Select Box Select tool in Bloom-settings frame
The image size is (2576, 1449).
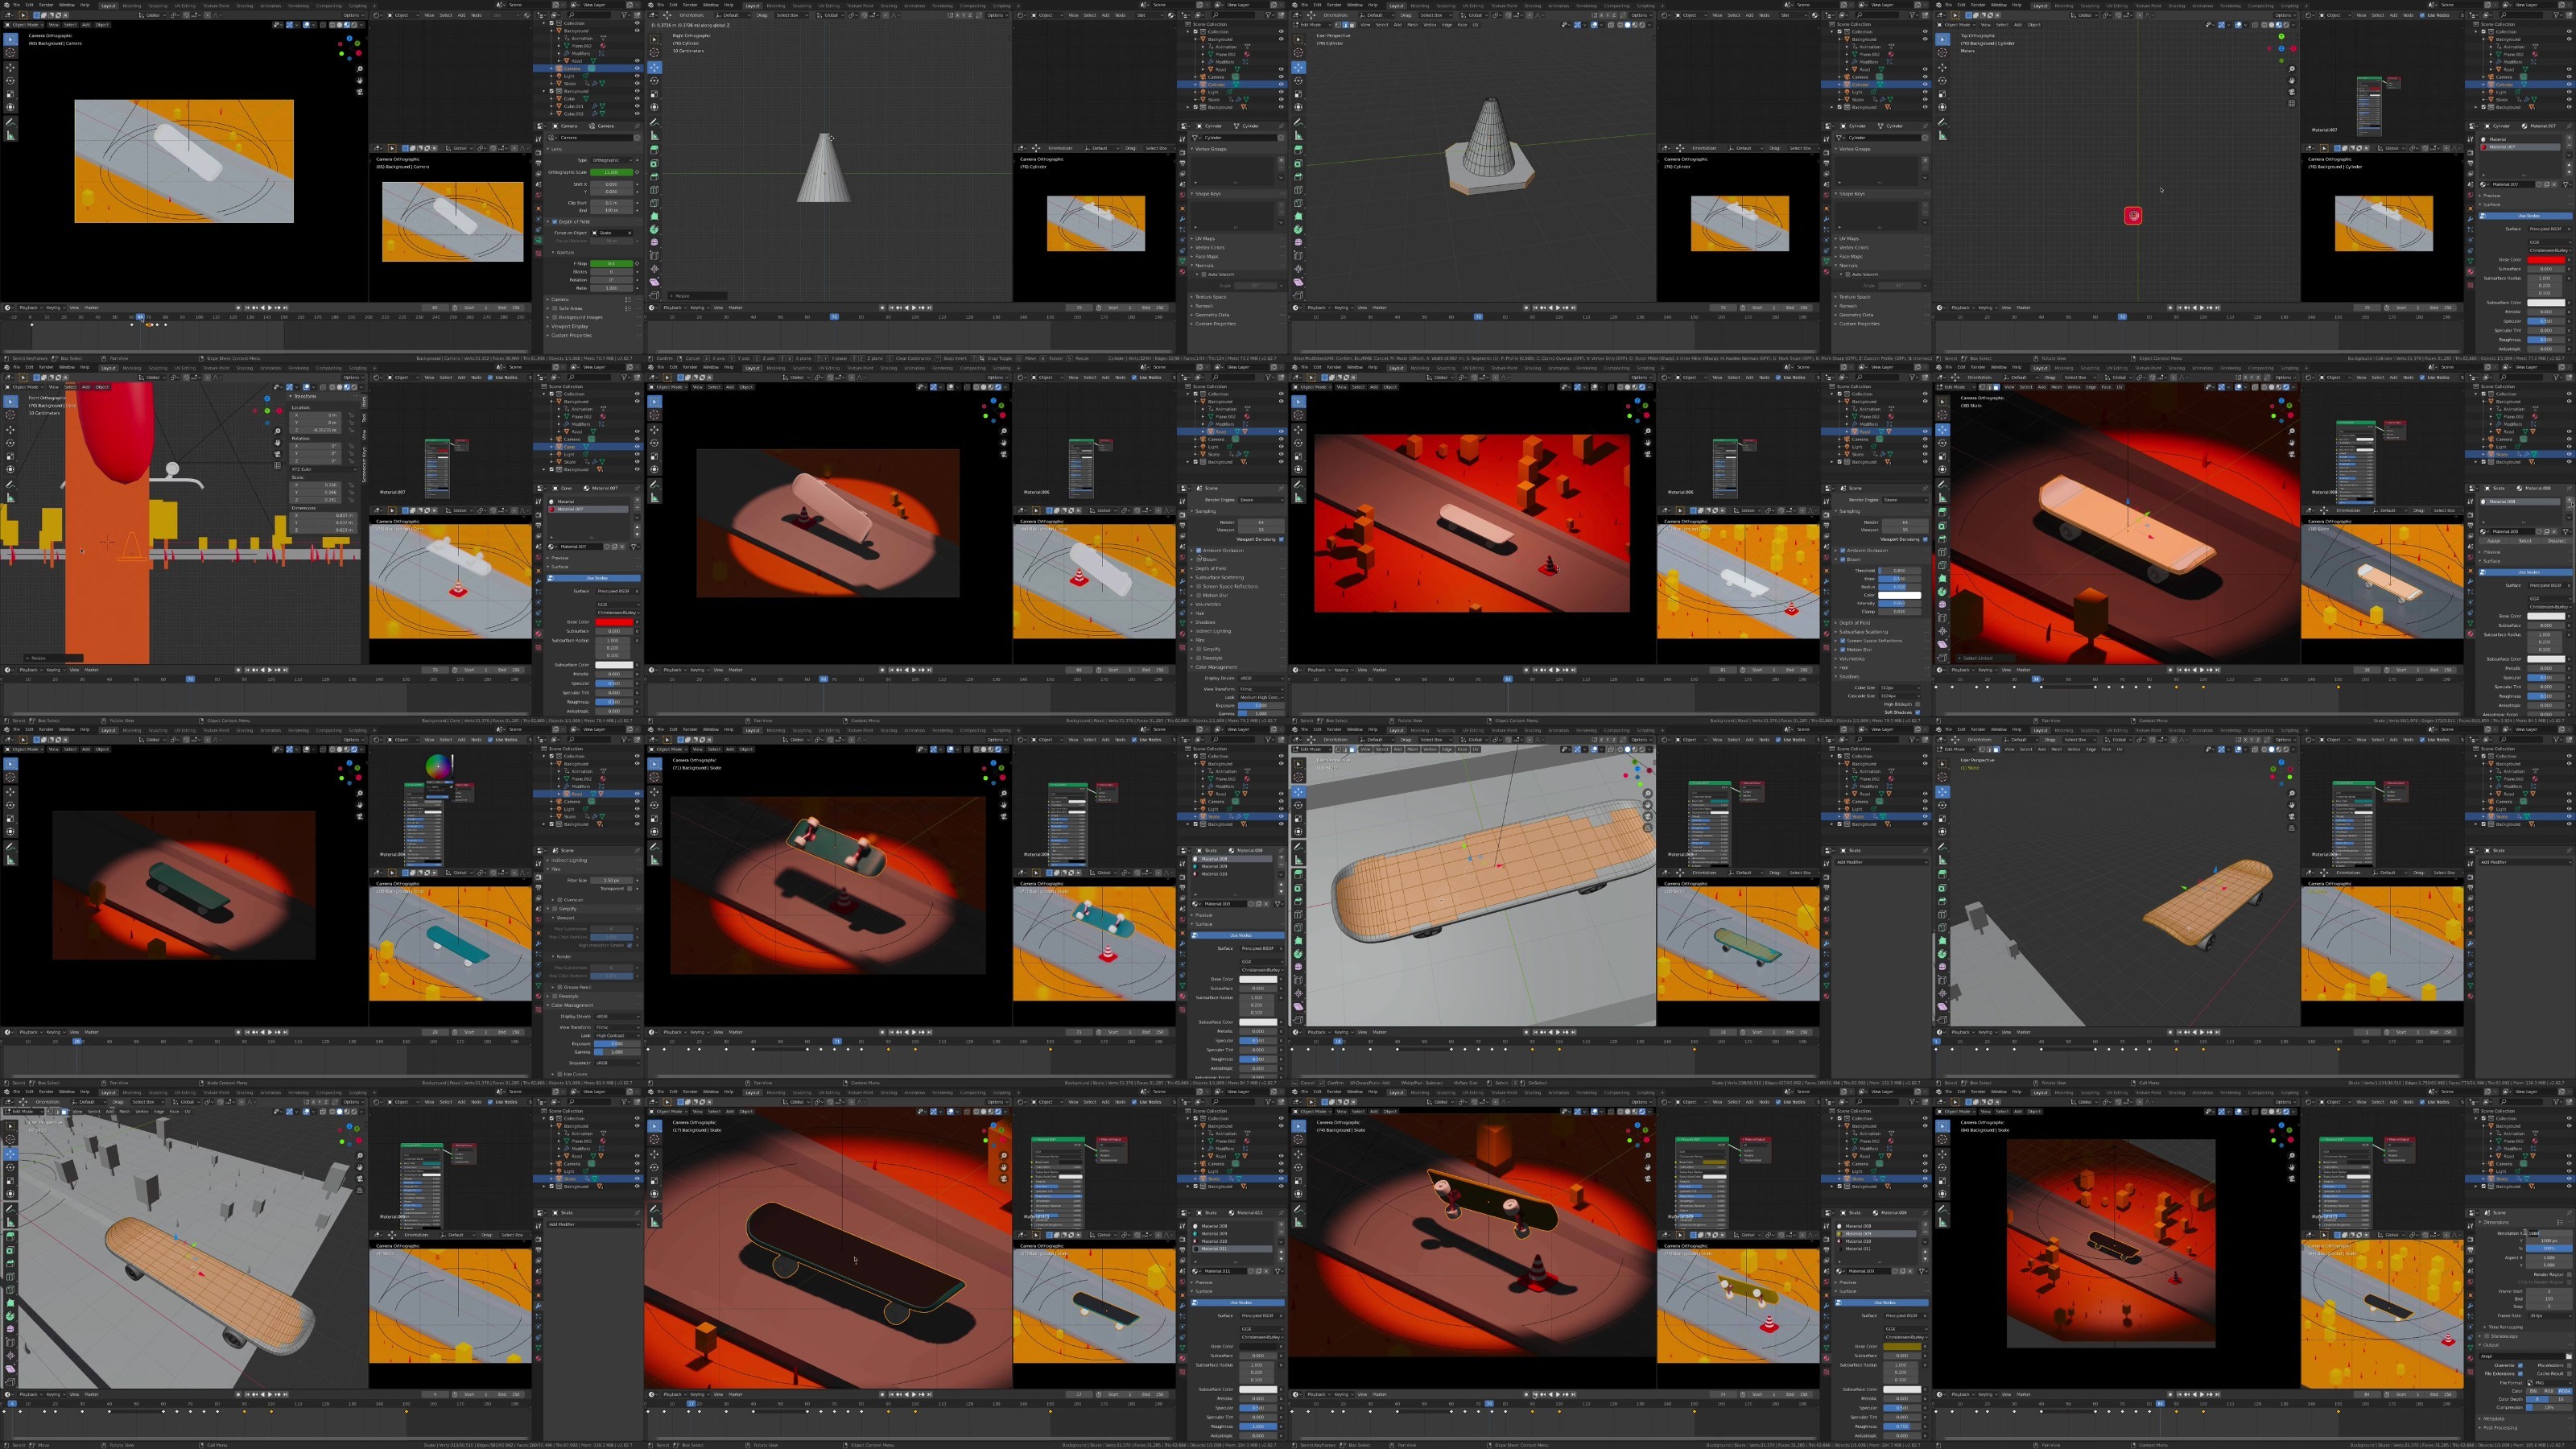click(x=1299, y=402)
